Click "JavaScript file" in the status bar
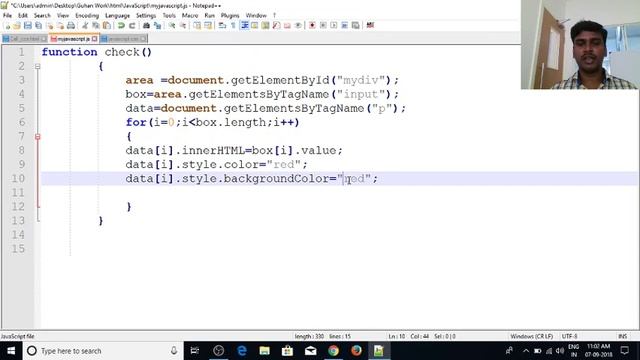Viewport: 640px width, 360px height. click(x=18, y=336)
